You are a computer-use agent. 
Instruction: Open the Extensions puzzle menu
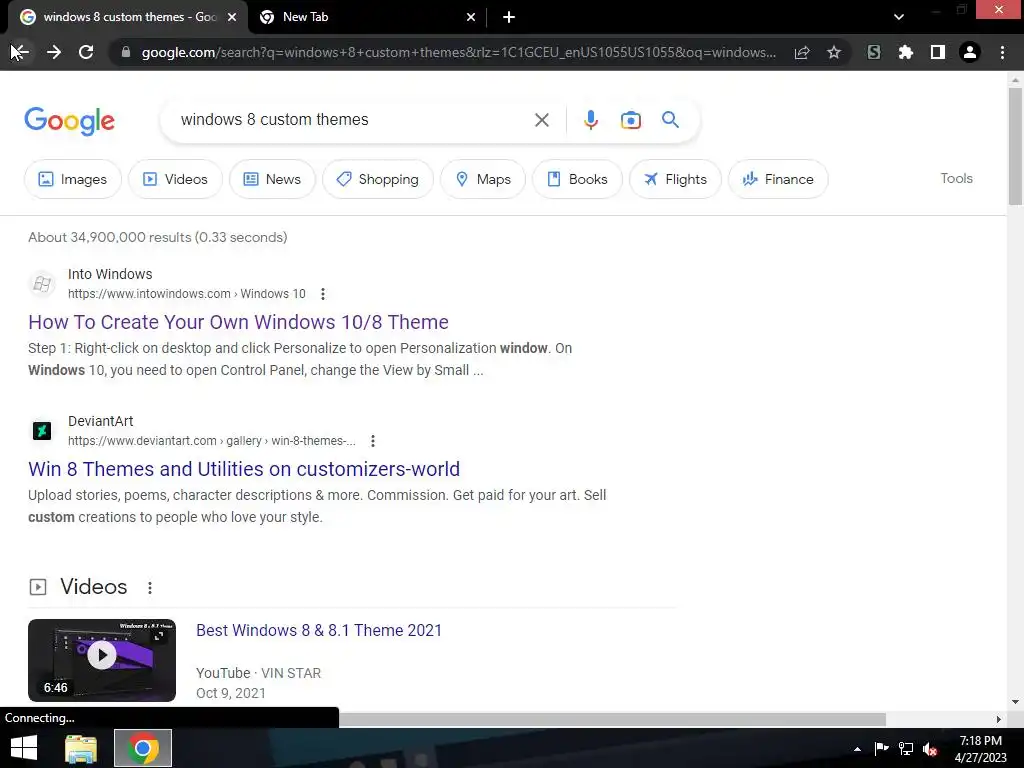point(906,52)
